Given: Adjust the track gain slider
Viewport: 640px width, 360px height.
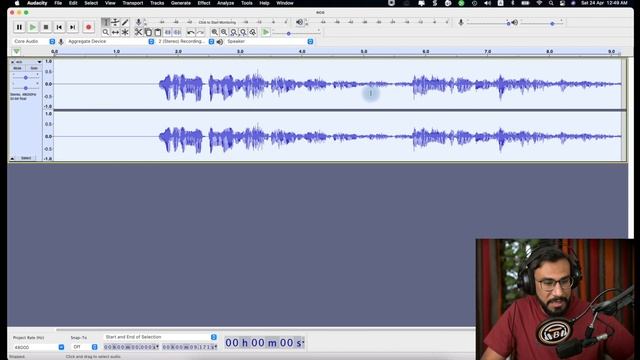Looking at the screenshot, I should [26, 78].
